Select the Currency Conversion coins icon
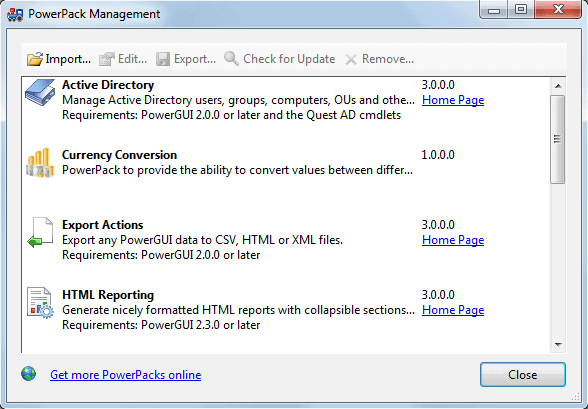Image resolution: width=588 pixels, height=409 pixels. (x=40, y=163)
